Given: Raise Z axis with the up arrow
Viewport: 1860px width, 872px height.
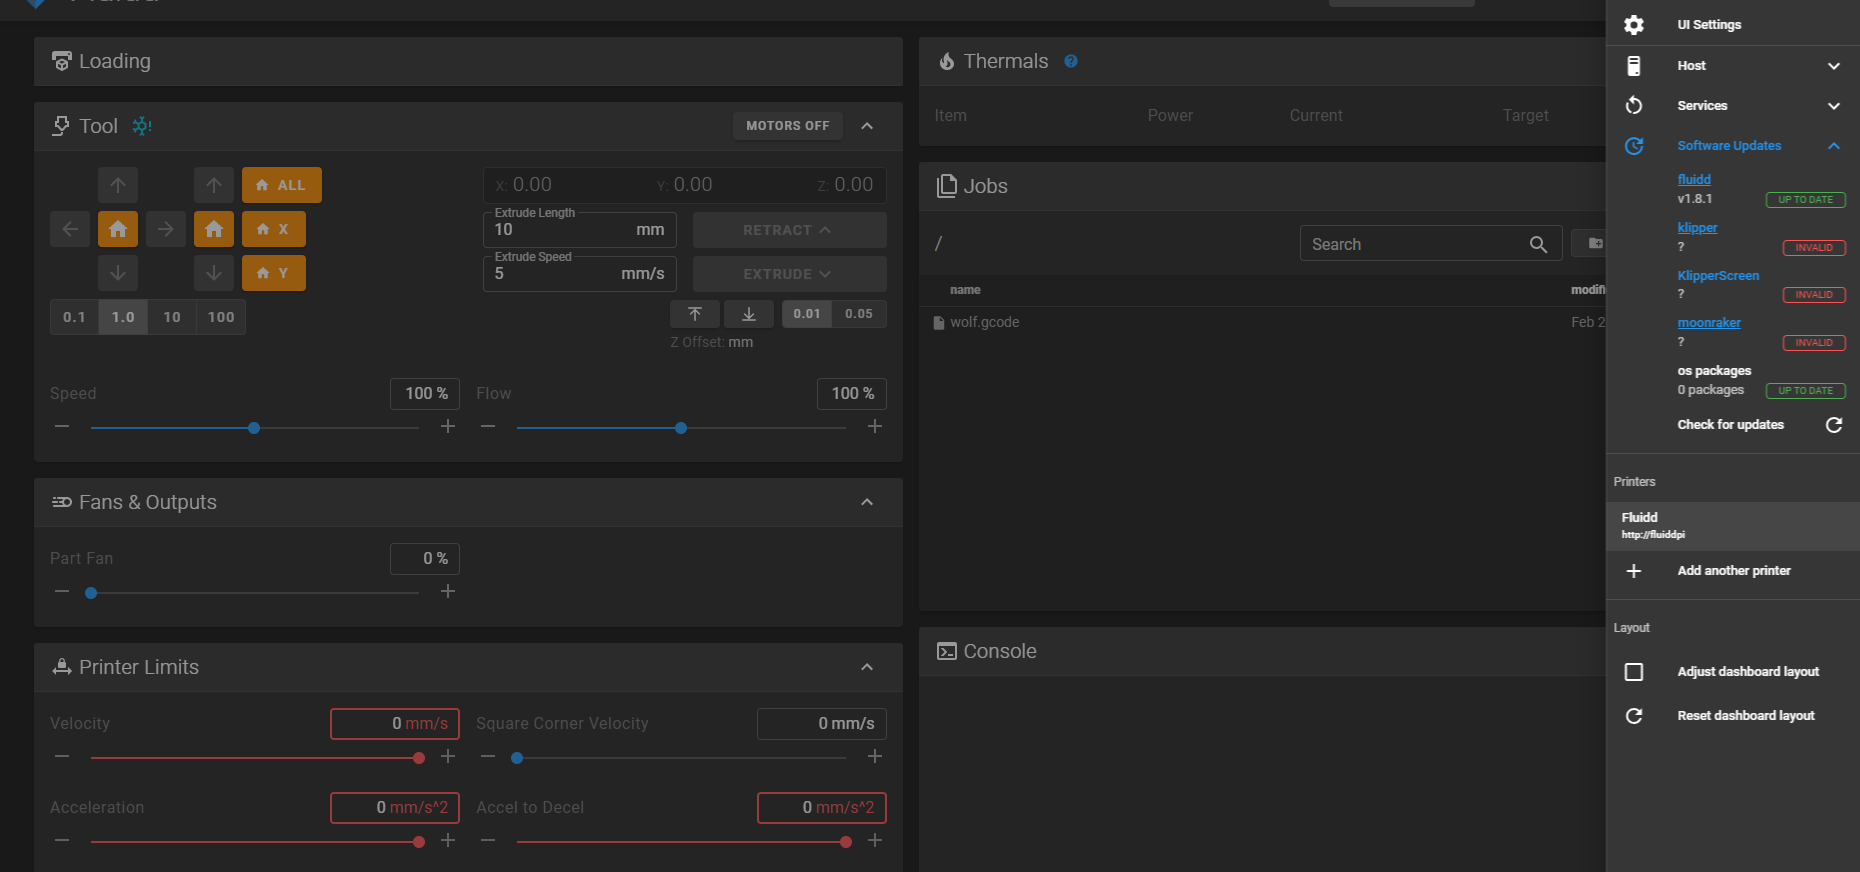Looking at the screenshot, I should pos(214,185).
